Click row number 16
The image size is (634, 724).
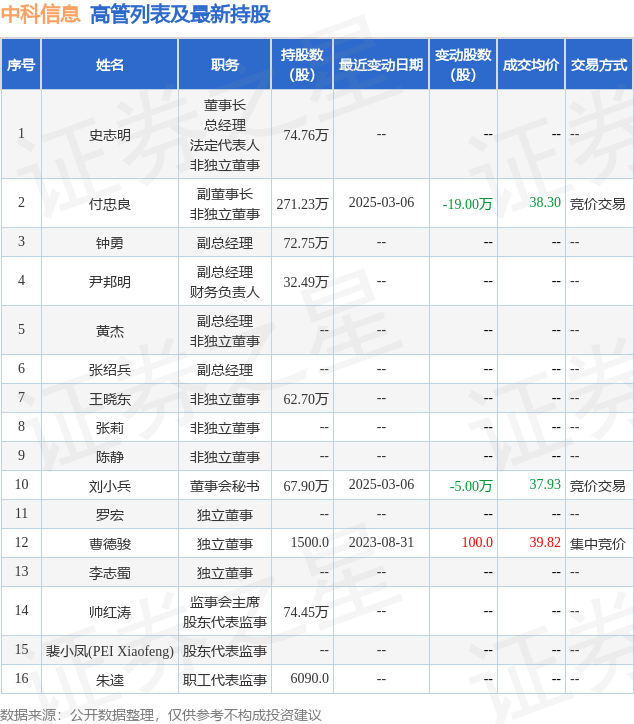(21, 678)
